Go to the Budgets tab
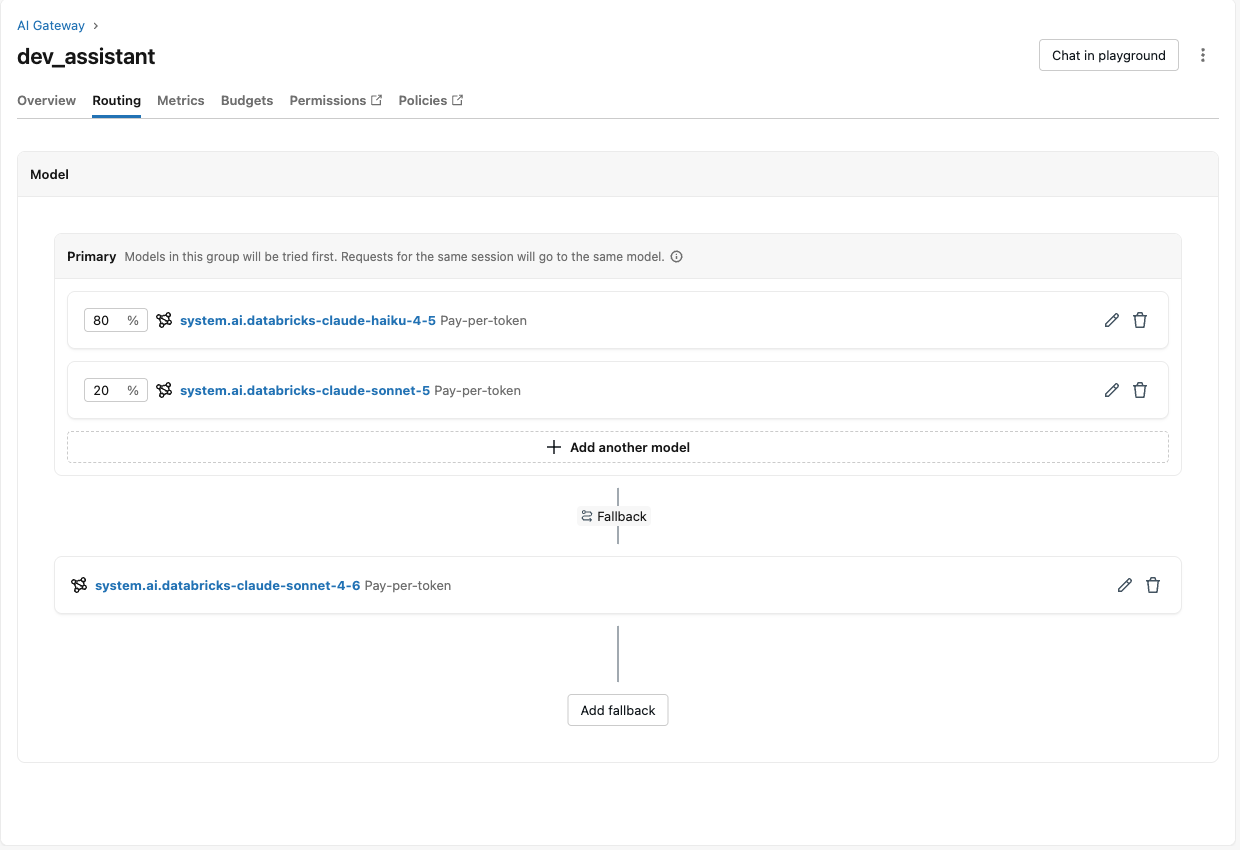Viewport: 1240px width, 850px height. point(247,100)
